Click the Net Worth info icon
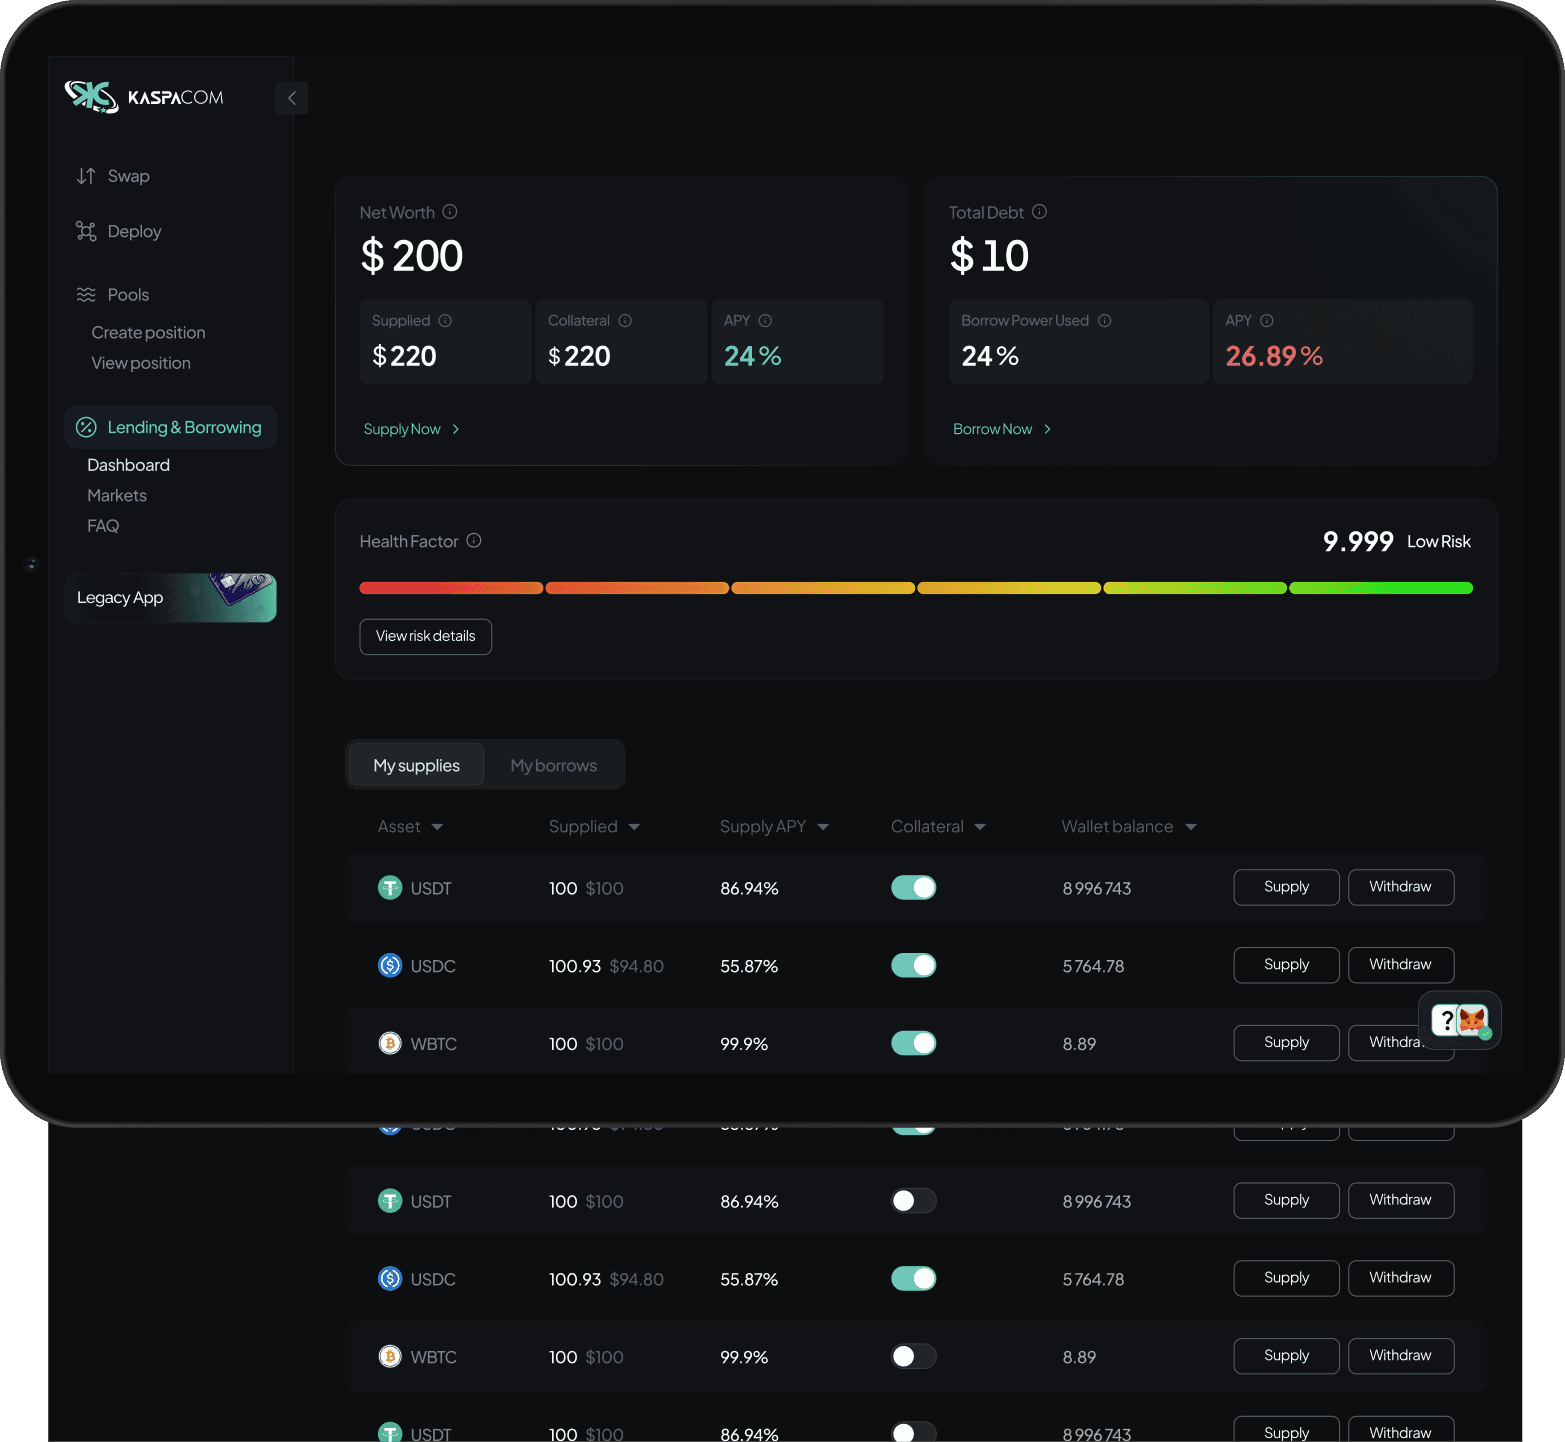The height and width of the screenshot is (1442, 1565). [450, 212]
